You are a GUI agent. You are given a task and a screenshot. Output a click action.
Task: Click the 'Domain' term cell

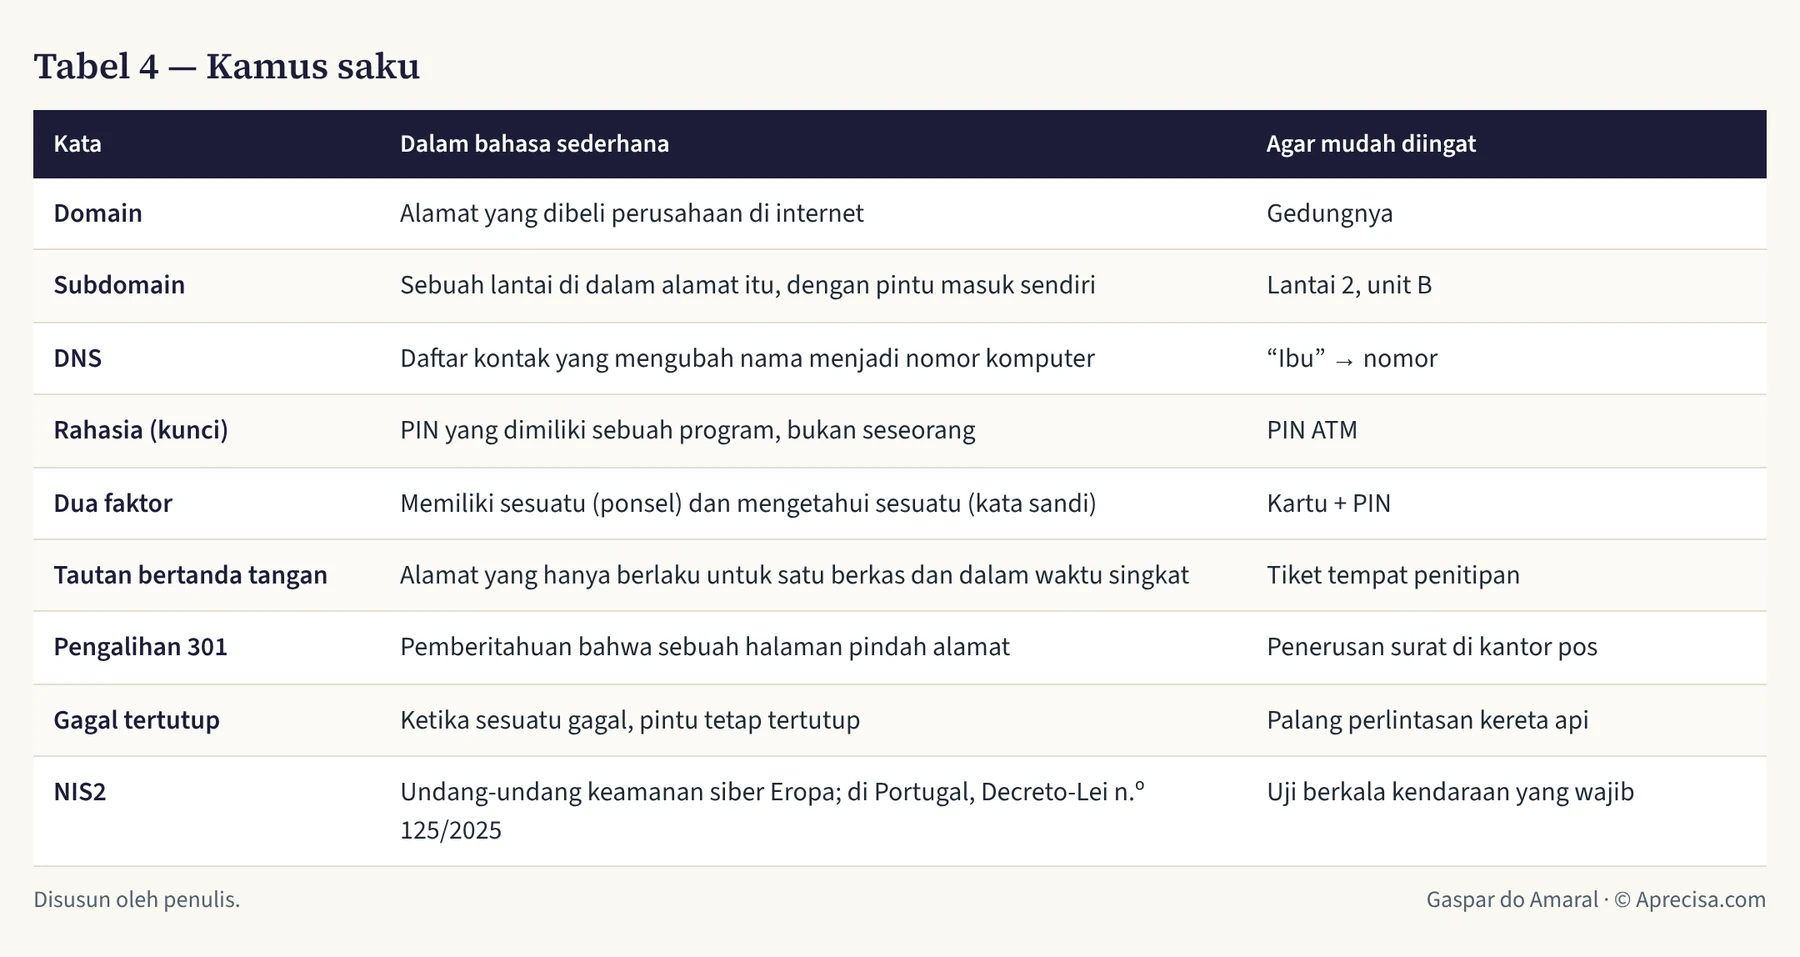pos(98,213)
